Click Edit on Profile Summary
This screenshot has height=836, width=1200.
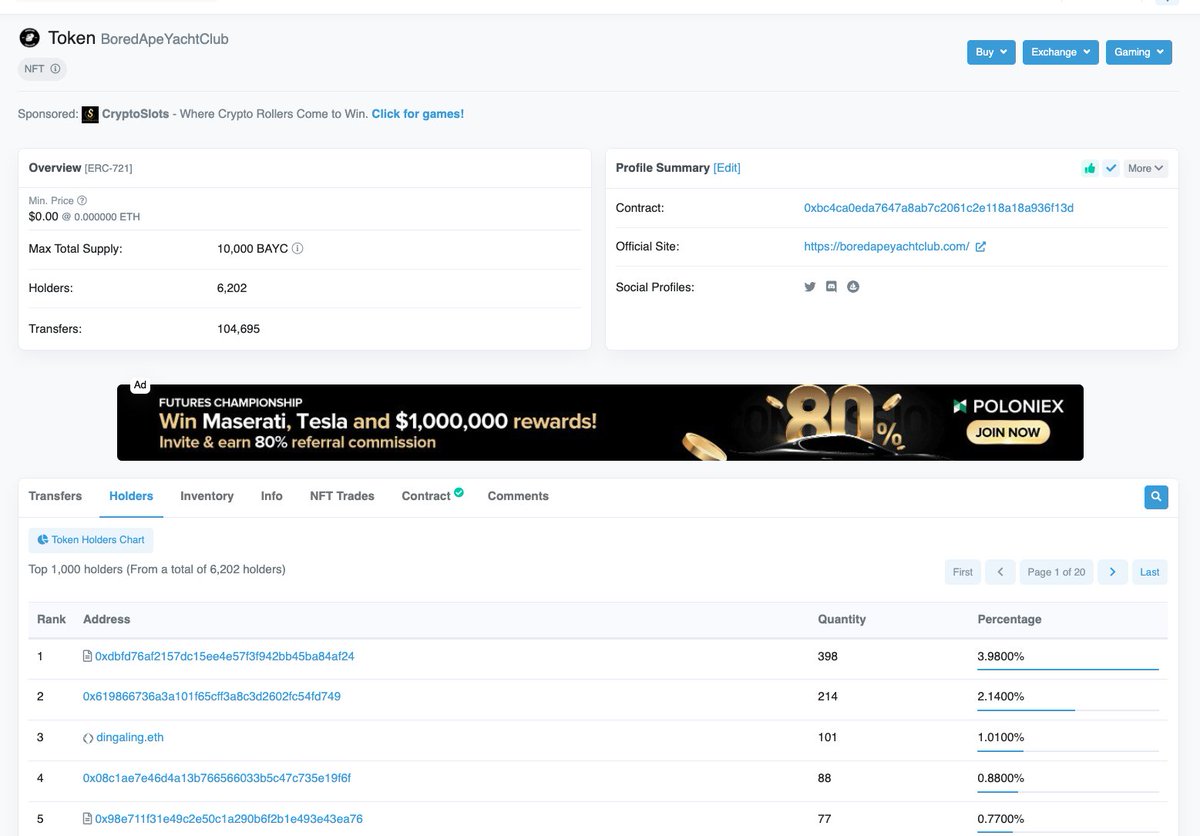click(x=728, y=167)
